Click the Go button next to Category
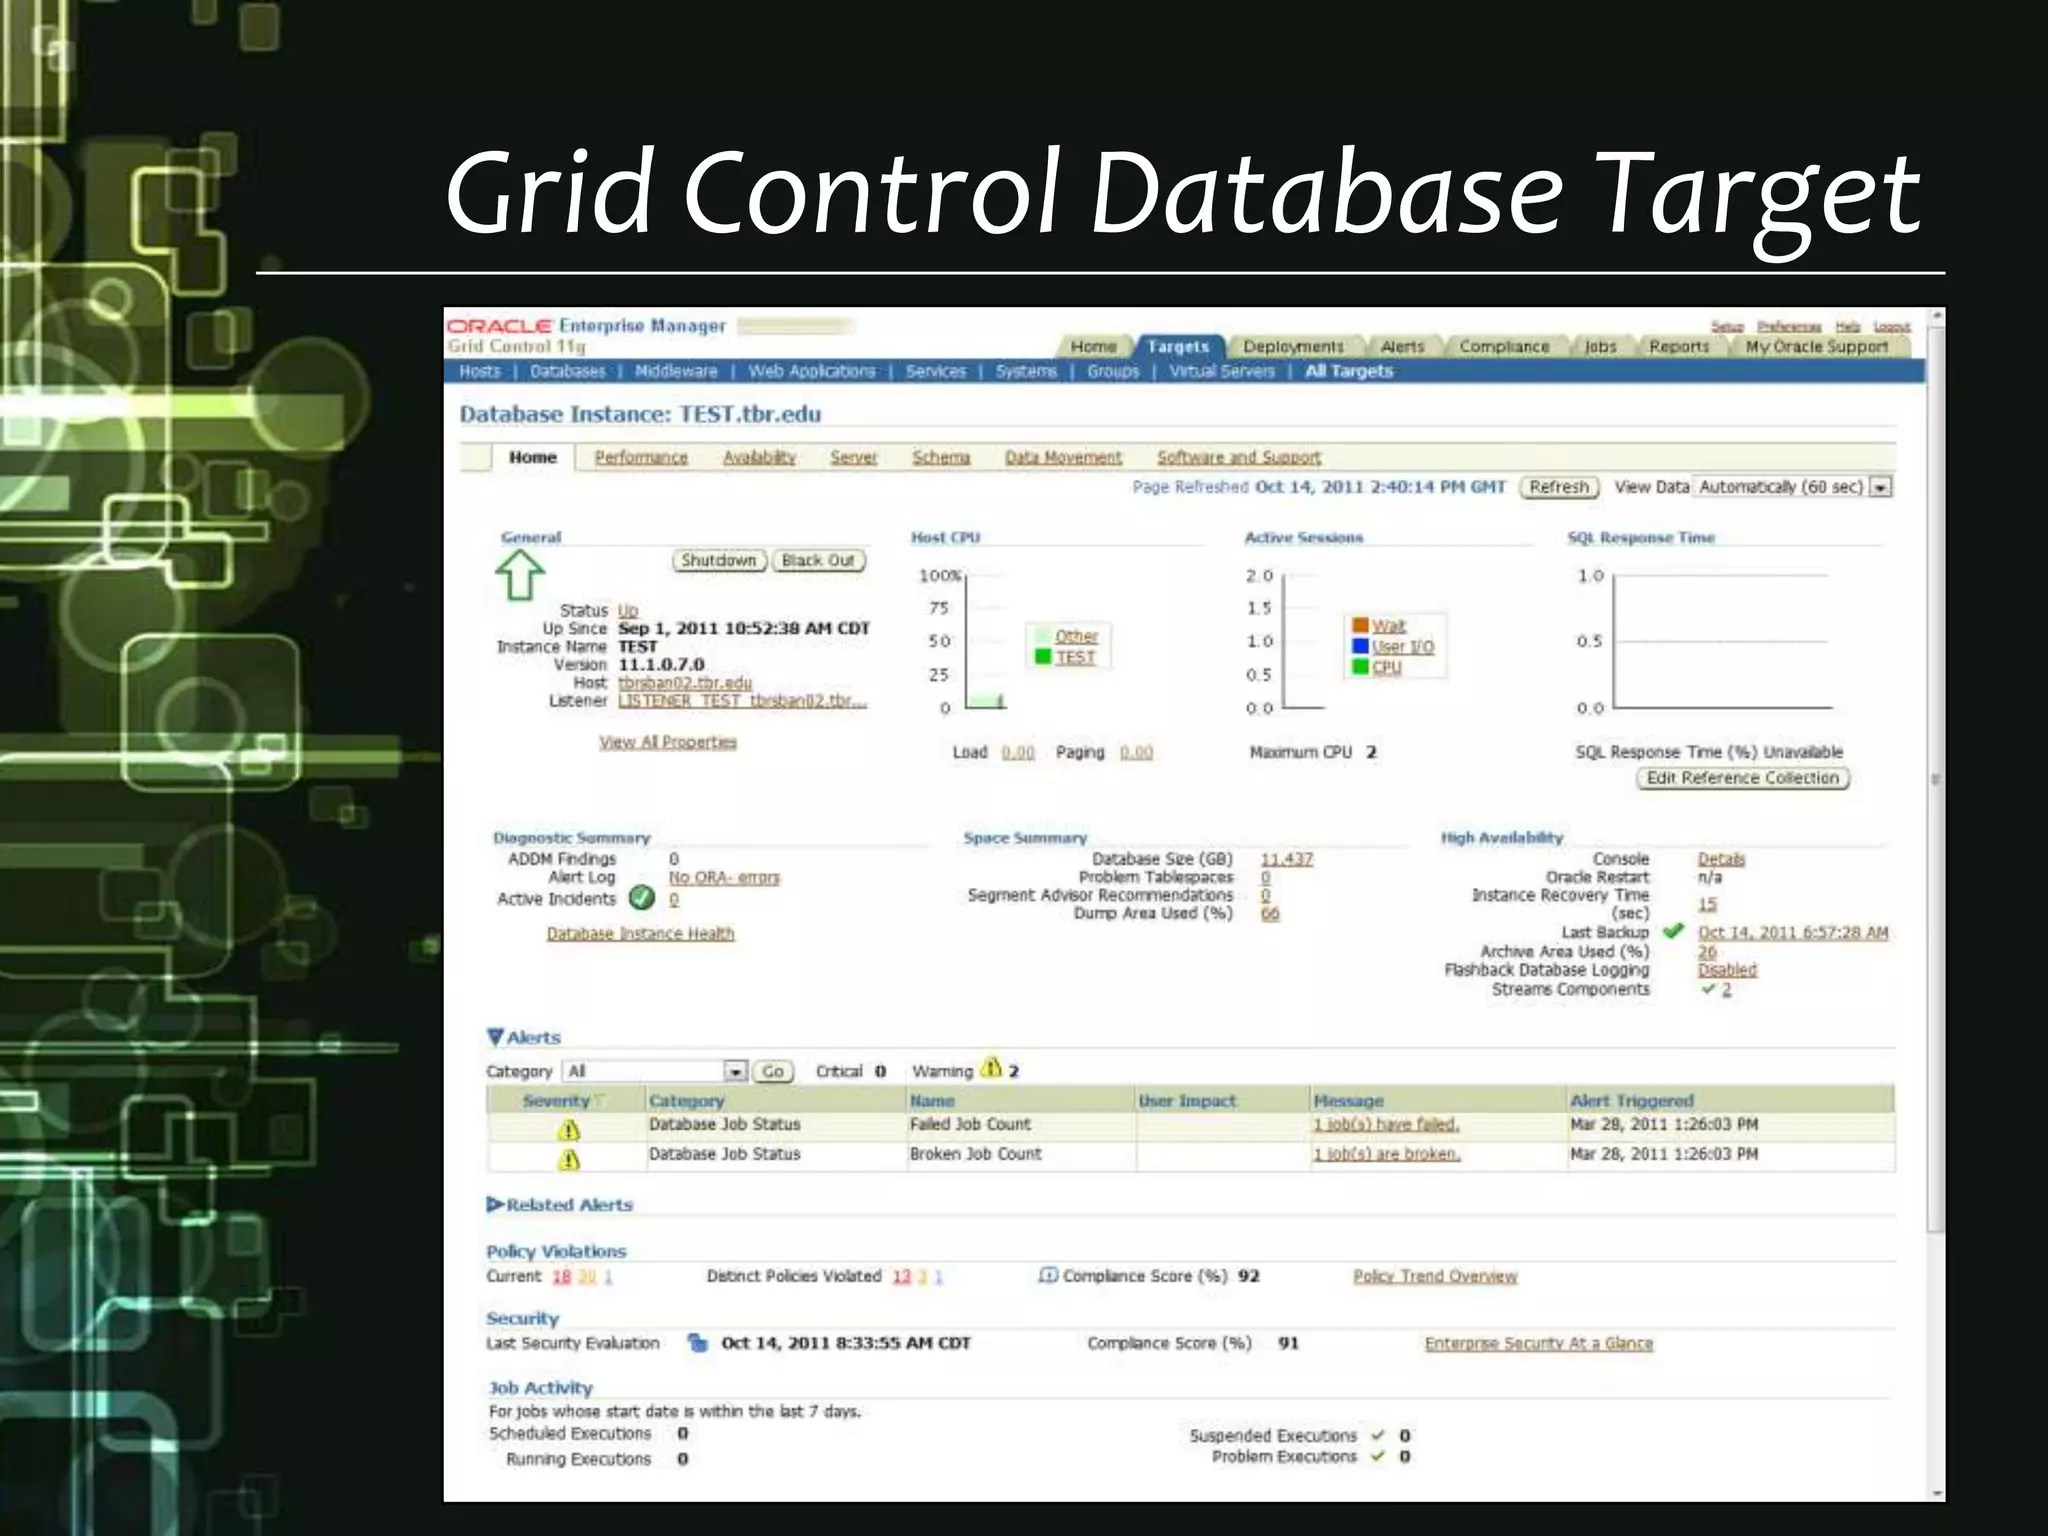 pyautogui.click(x=773, y=1071)
